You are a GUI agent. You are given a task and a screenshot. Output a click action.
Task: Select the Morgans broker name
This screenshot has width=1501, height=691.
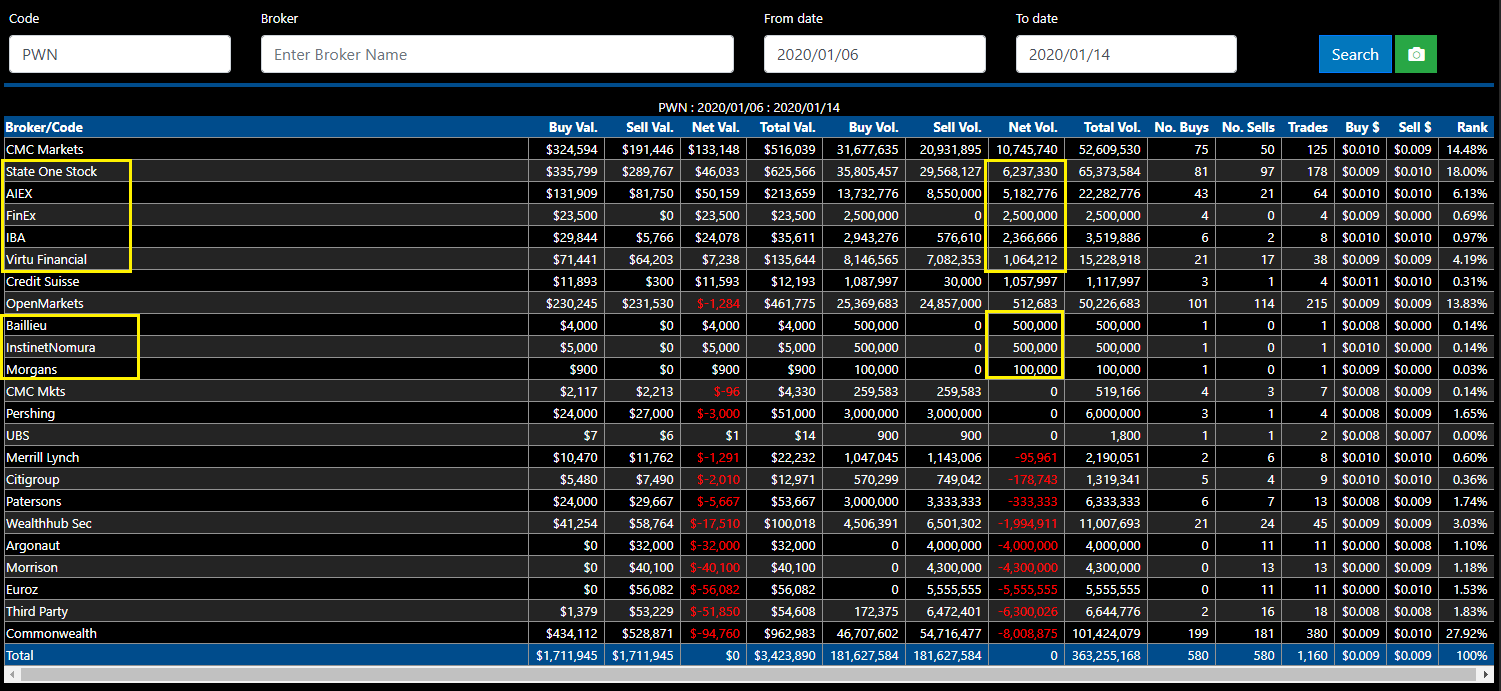31,369
